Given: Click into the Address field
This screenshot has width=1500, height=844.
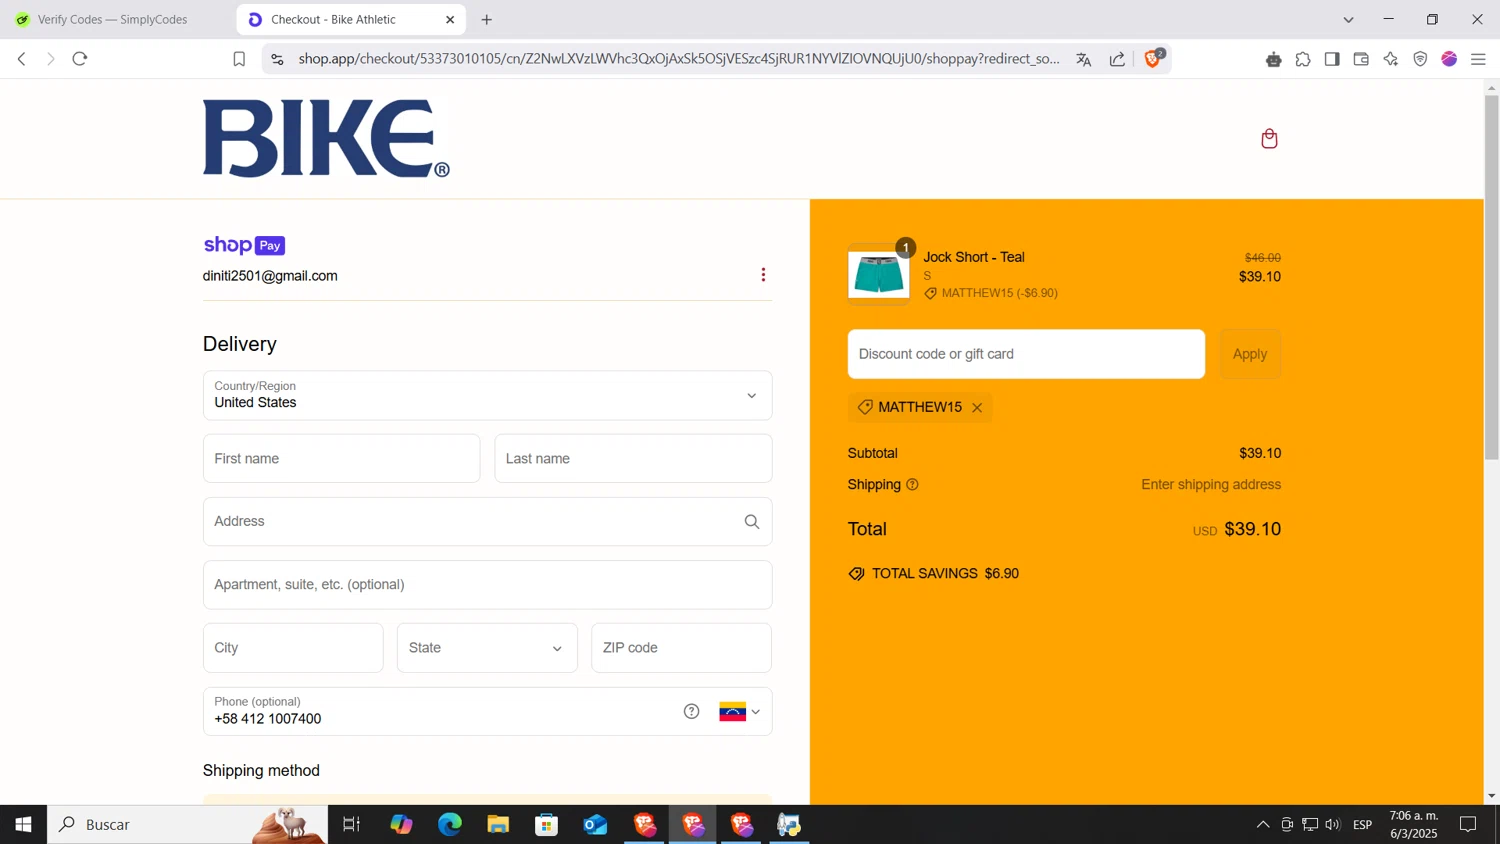Looking at the screenshot, I should point(487,522).
